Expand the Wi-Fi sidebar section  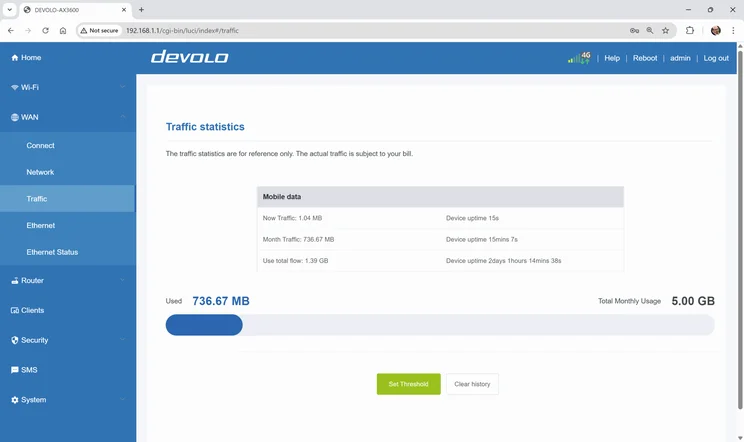click(x=123, y=87)
